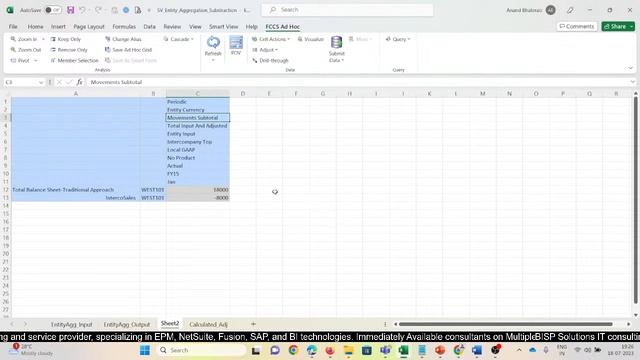Collapse the ribbon with the chevron
The image size is (640, 360).
point(630,69)
